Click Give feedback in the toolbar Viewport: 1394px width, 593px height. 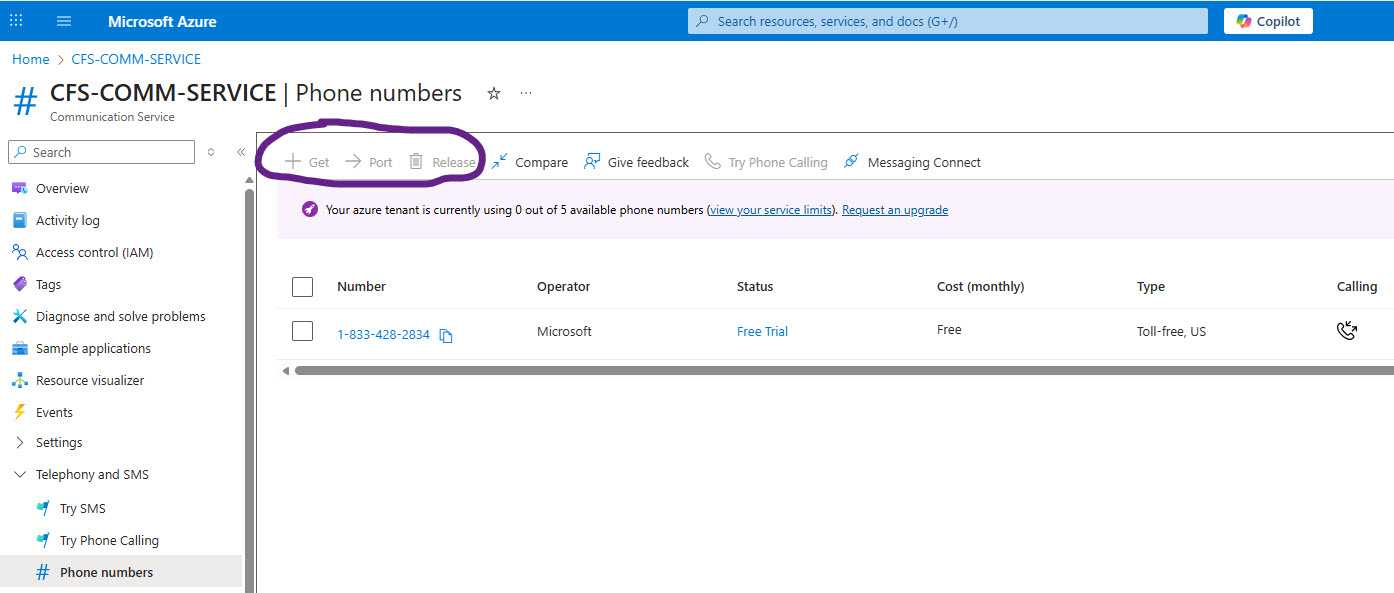(636, 162)
